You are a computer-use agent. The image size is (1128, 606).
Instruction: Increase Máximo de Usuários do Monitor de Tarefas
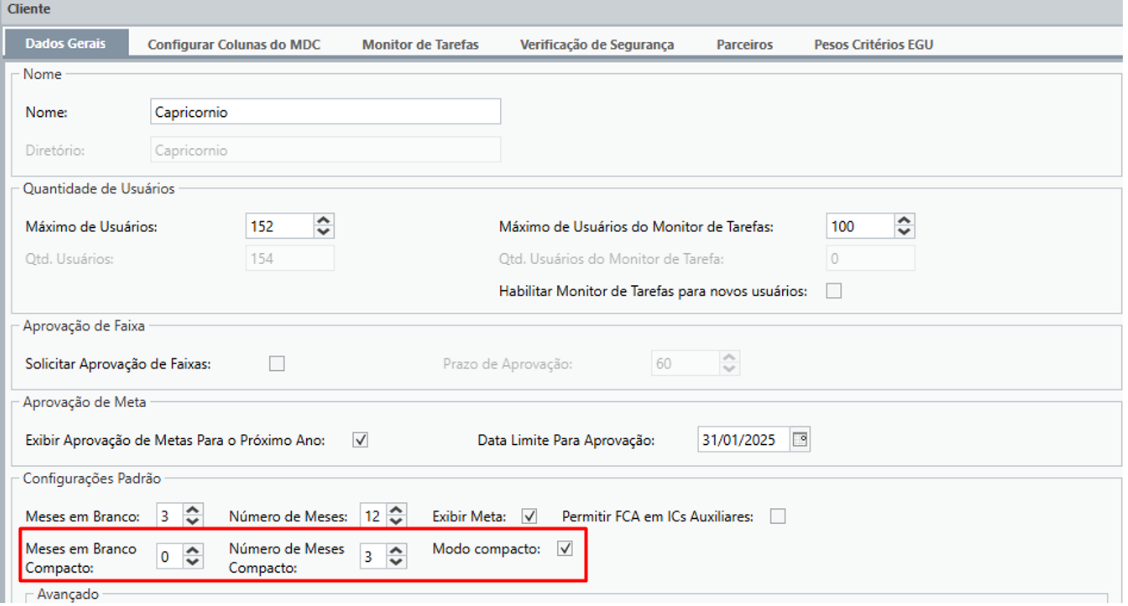(904, 221)
